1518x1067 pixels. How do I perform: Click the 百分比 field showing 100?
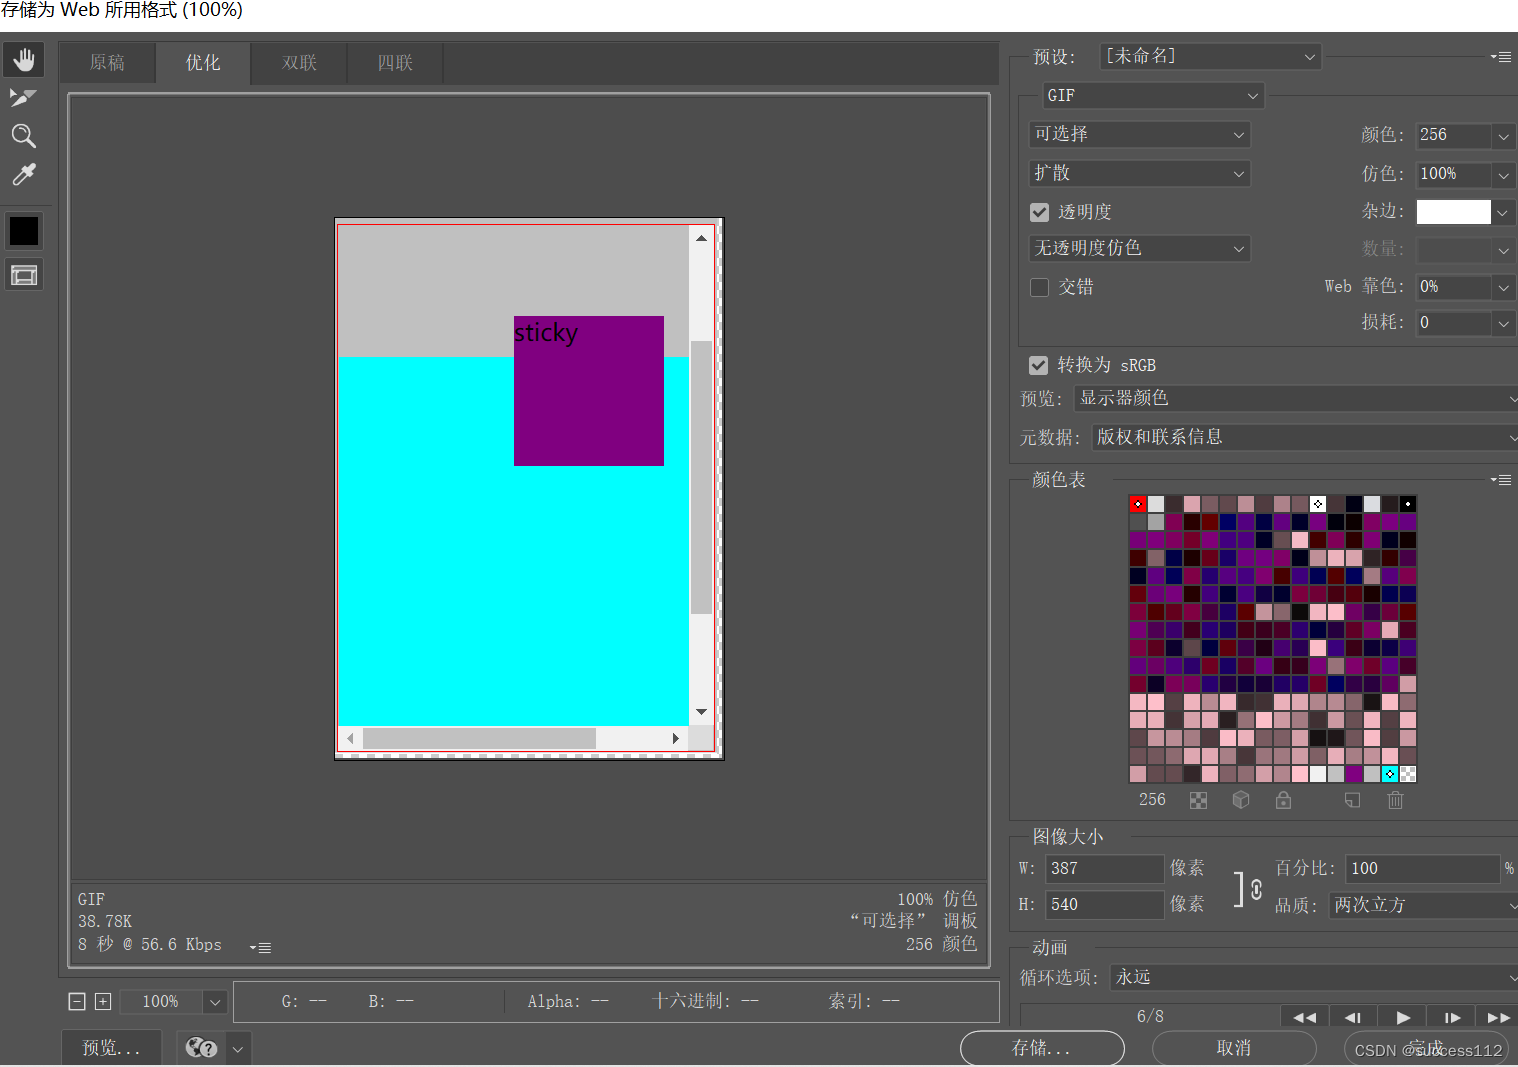point(1422,869)
